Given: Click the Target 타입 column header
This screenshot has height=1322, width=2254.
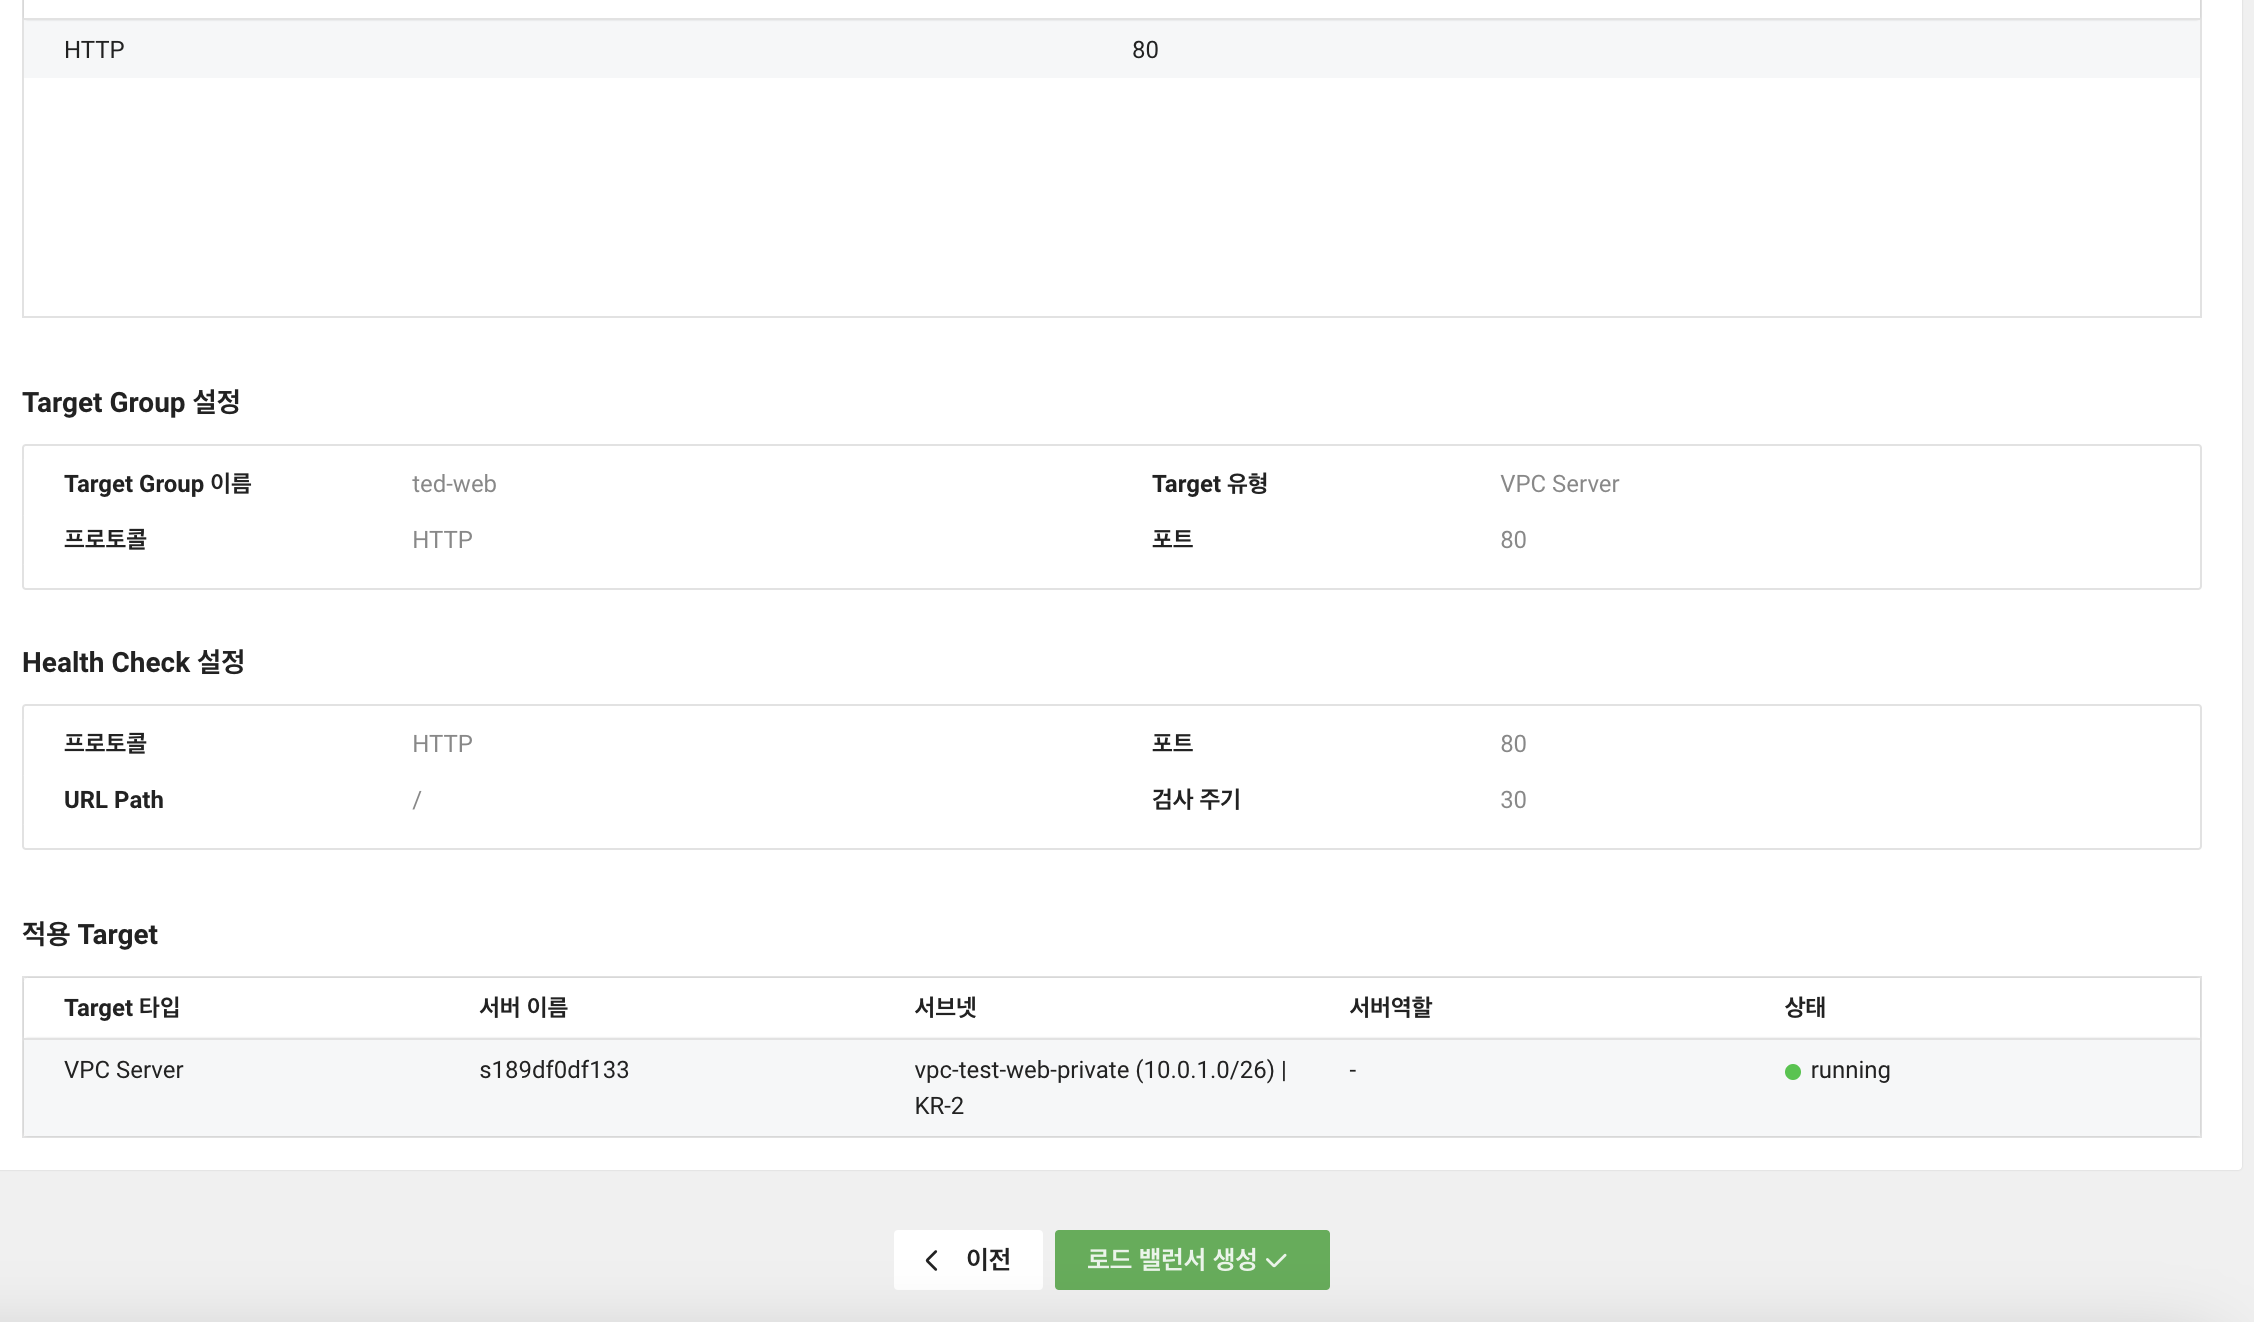Looking at the screenshot, I should [x=122, y=1008].
